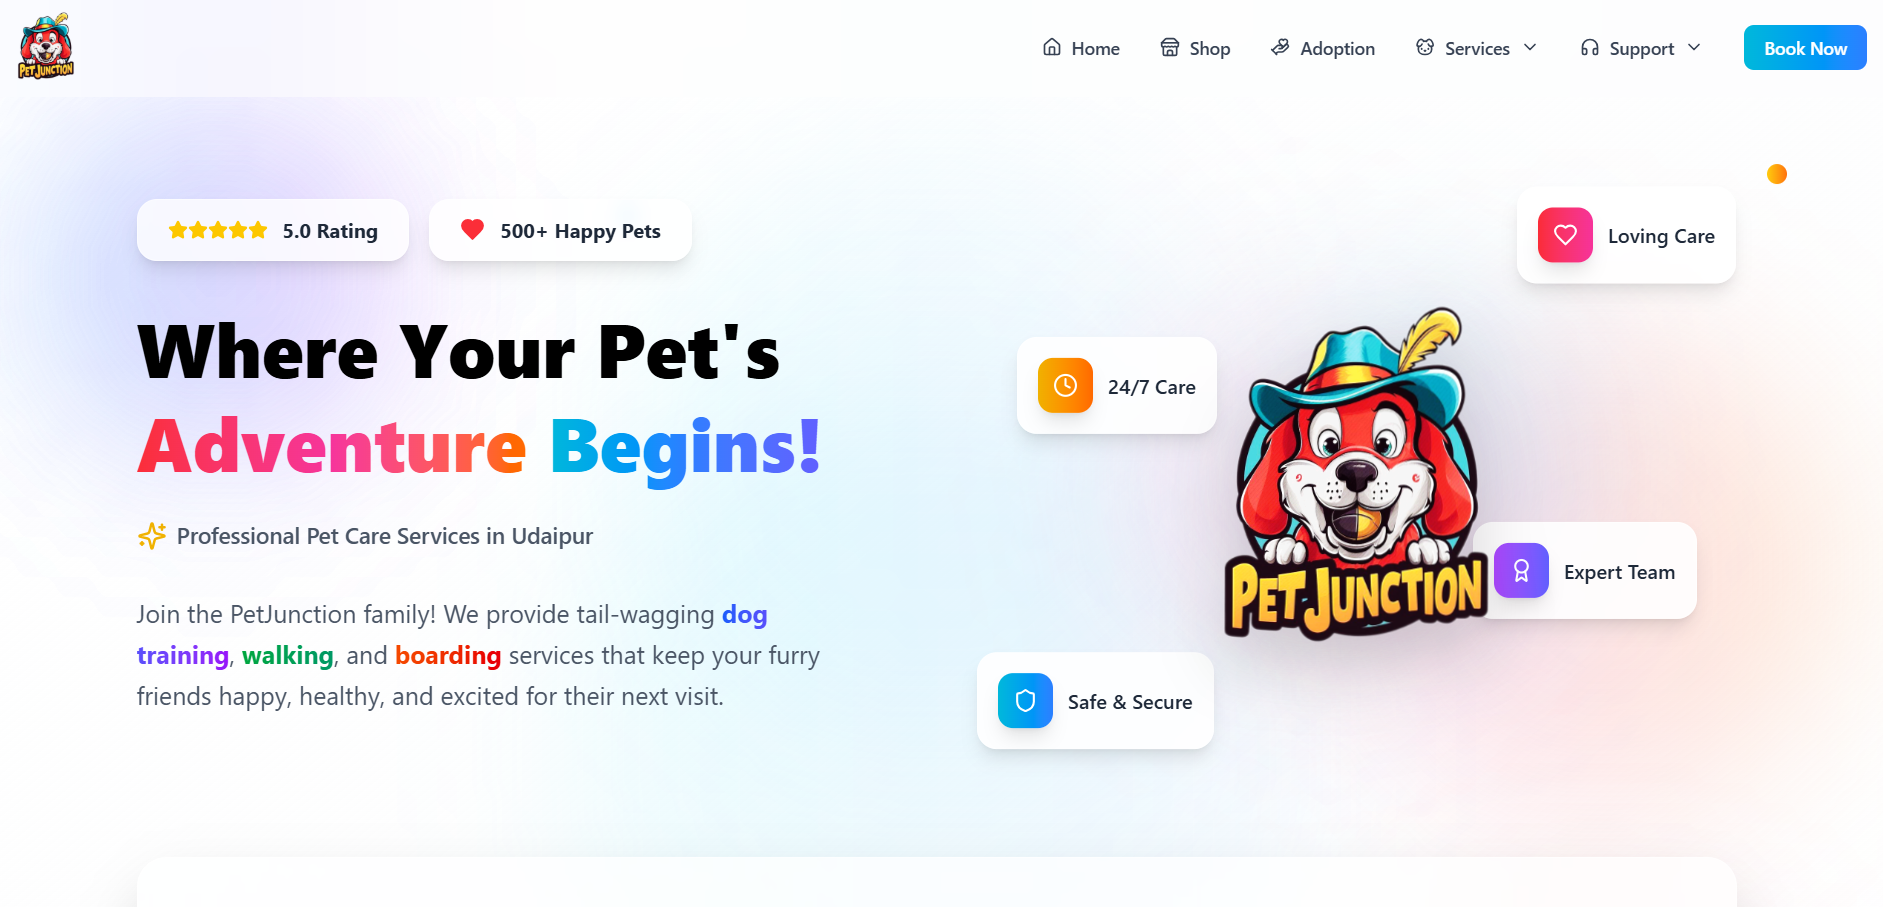1883x907 pixels.
Task: Click the headset icon beside Support
Action: click(1589, 47)
